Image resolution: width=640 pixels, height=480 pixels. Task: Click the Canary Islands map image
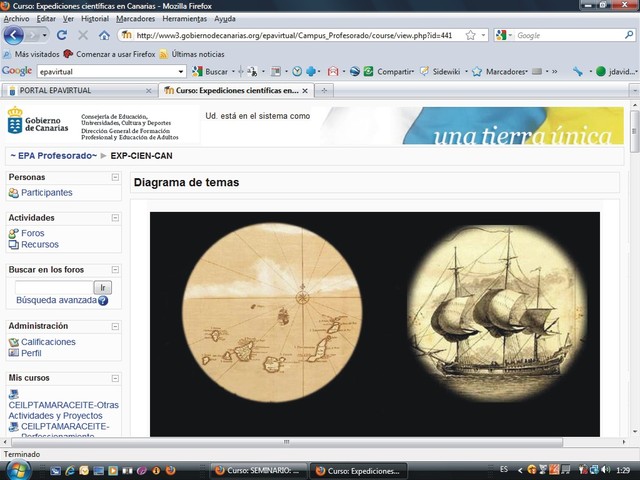[272, 313]
